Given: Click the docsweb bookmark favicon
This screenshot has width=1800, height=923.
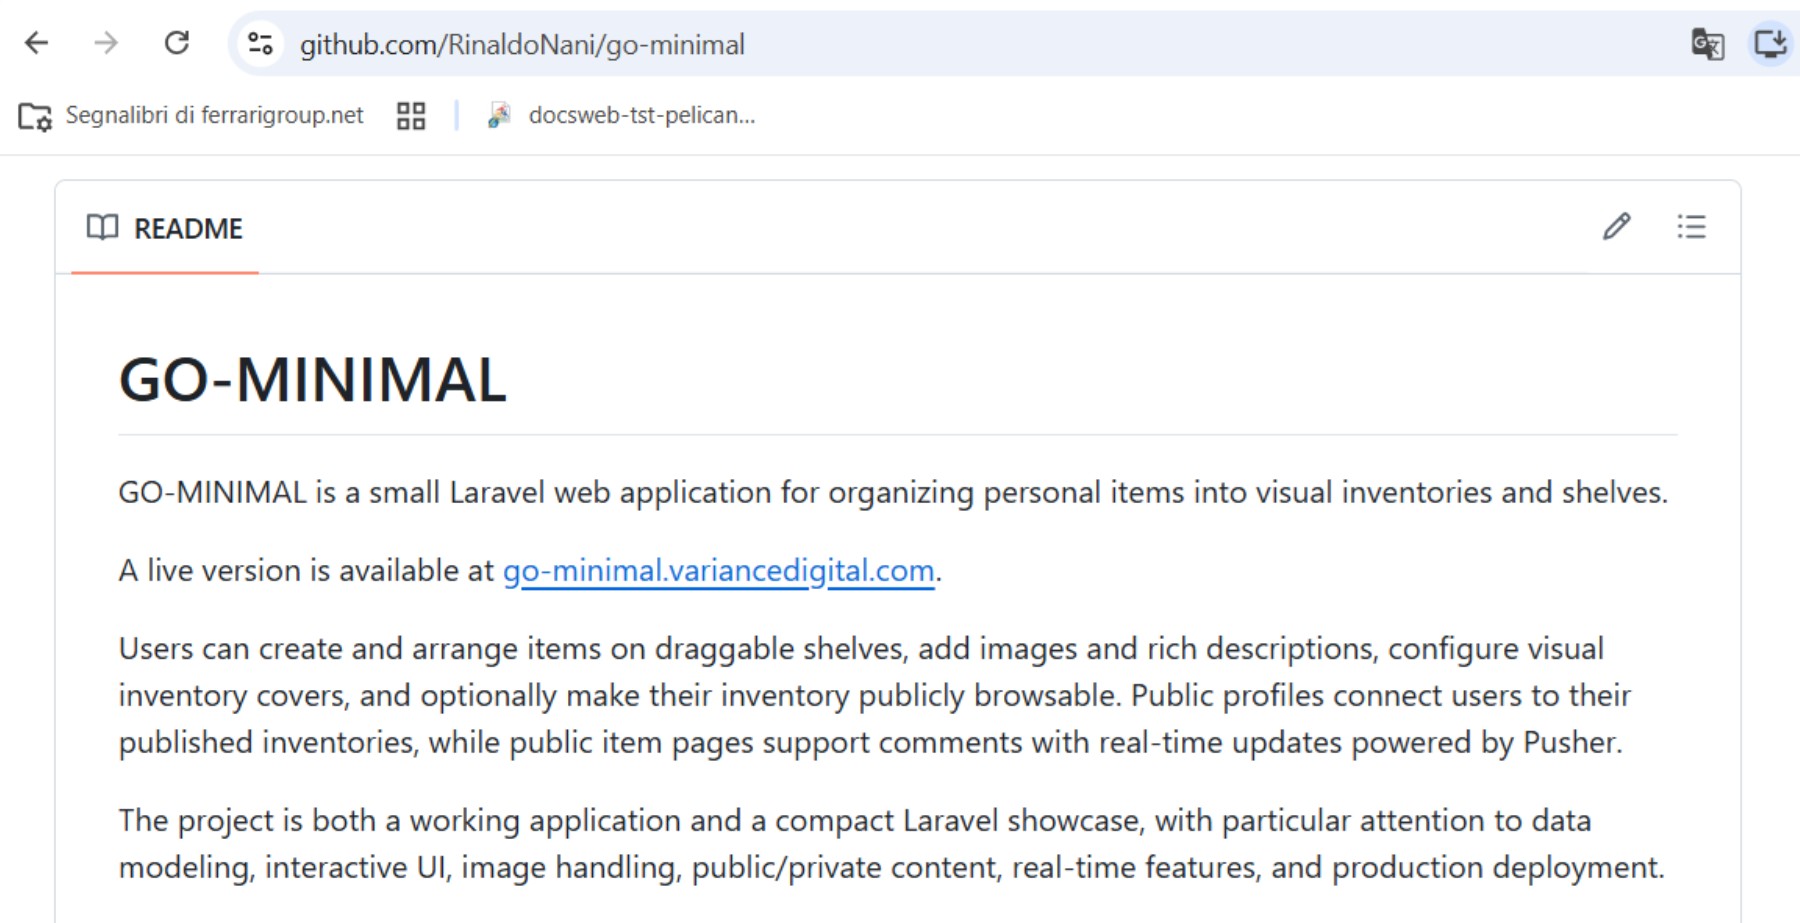Looking at the screenshot, I should [499, 116].
